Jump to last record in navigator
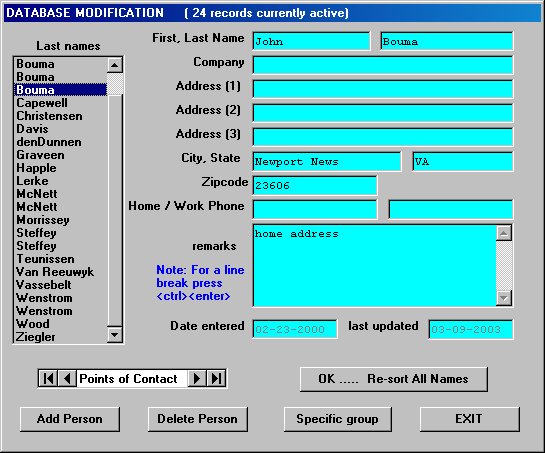545x453 pixels. click(216, 378)
